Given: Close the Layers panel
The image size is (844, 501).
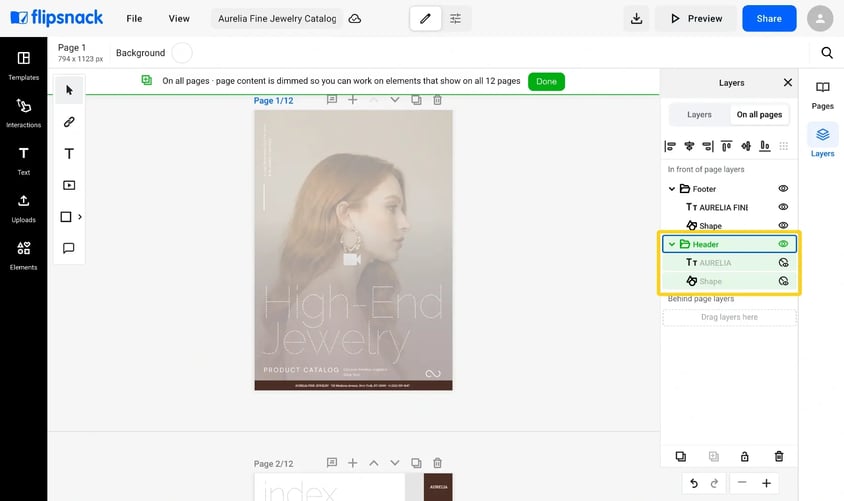Looking at the screenshot, I should 787,82.
